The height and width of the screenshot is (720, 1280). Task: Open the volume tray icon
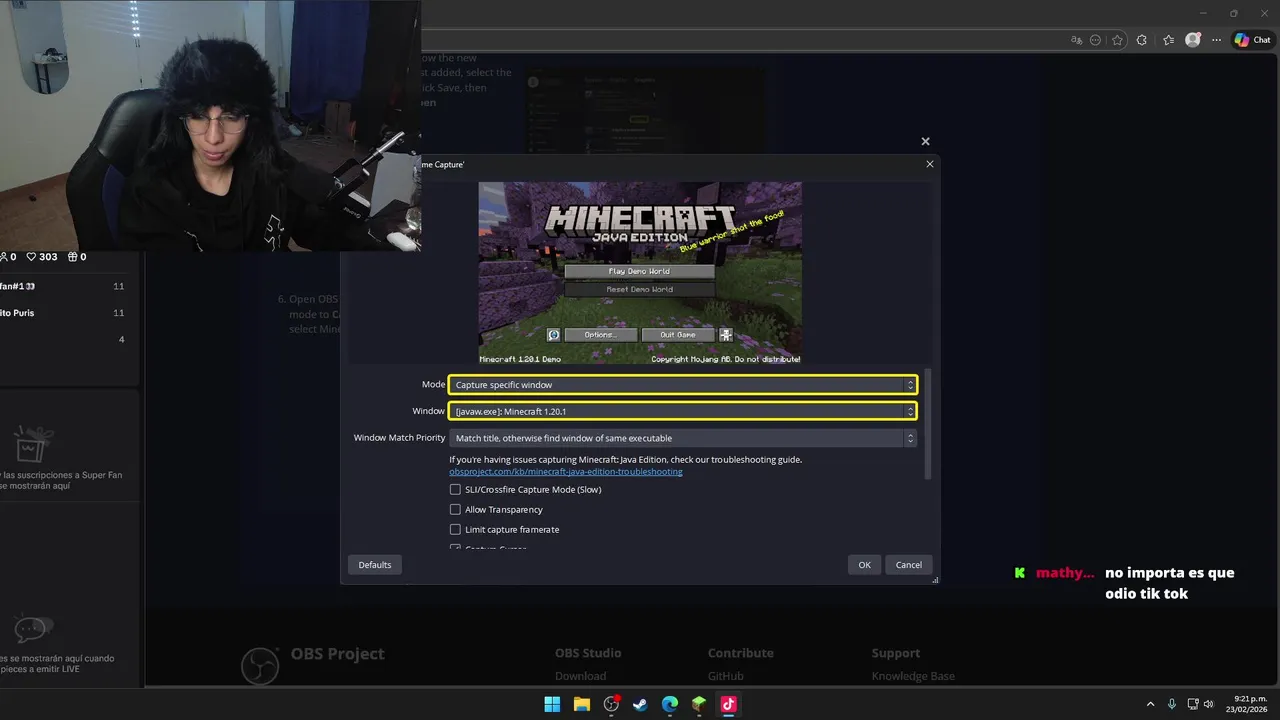(1209, 704)
